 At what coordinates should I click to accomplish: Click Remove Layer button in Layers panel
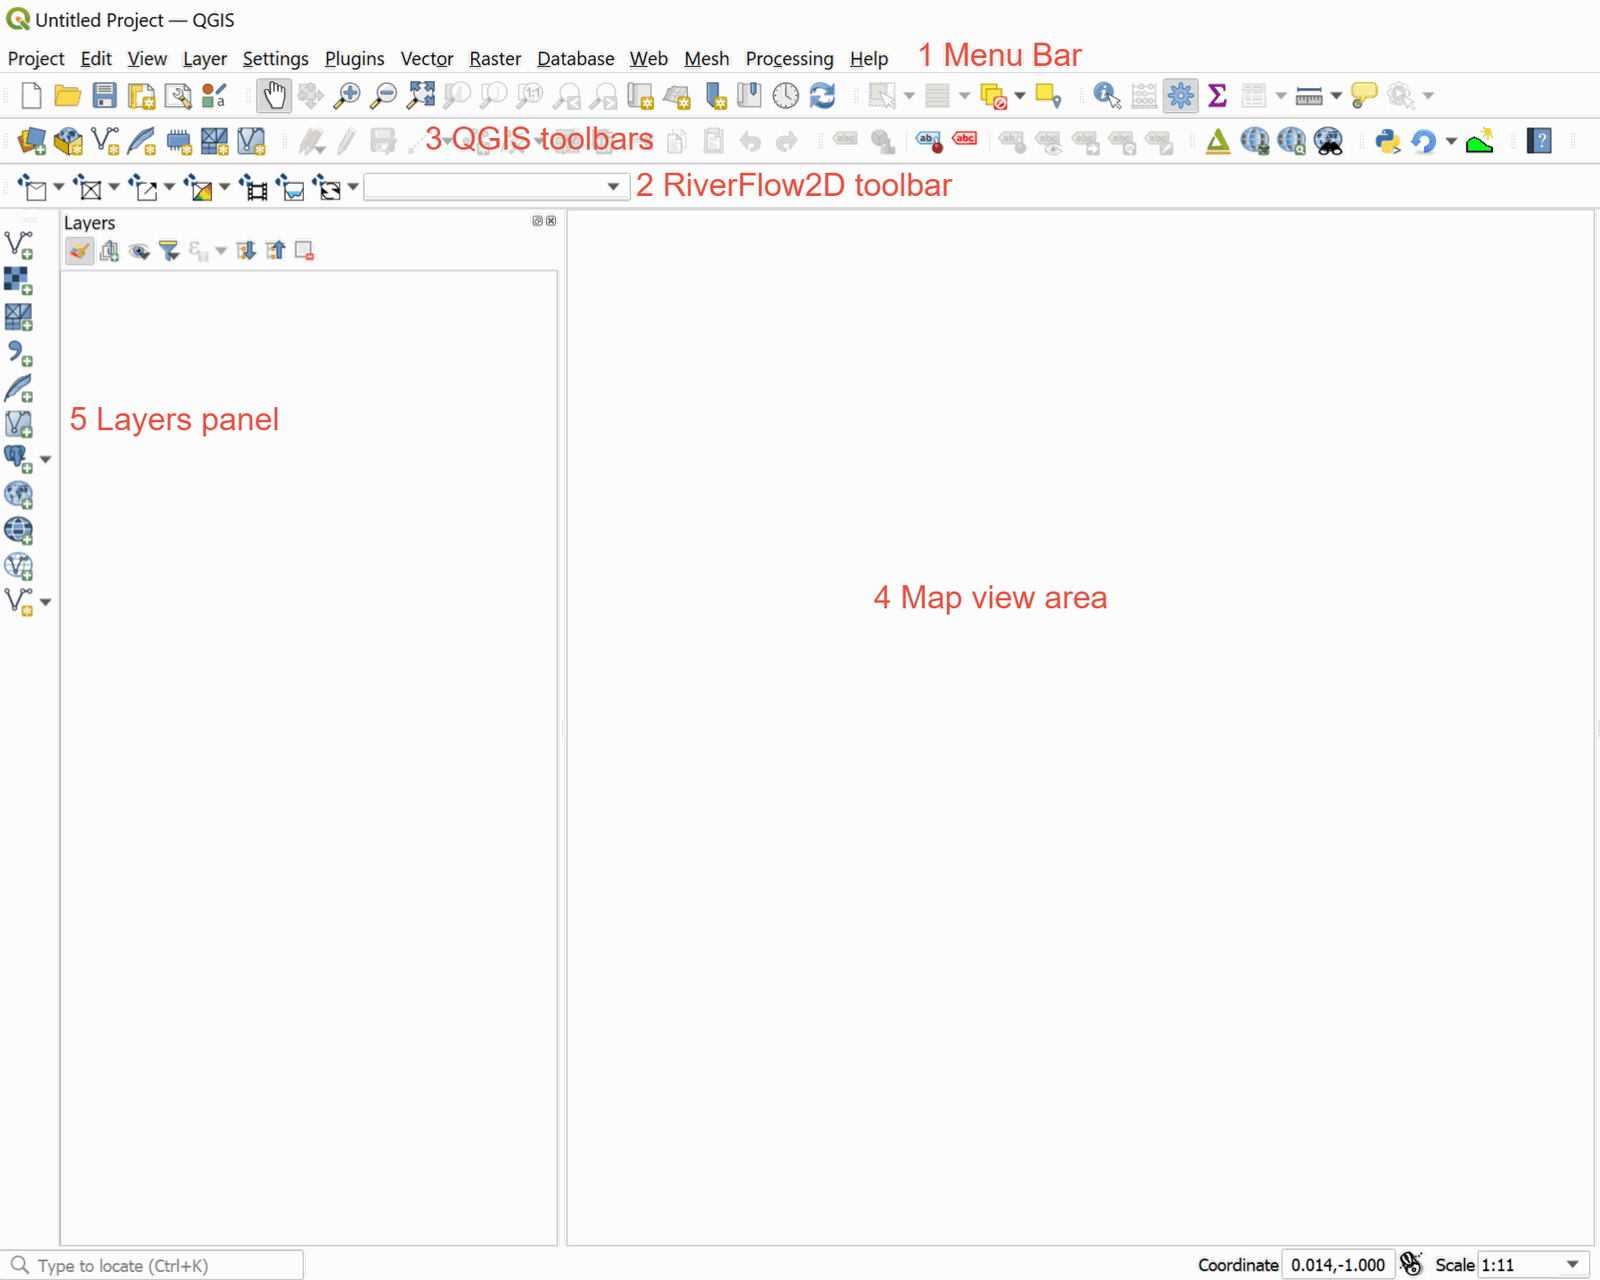(305, 251)
